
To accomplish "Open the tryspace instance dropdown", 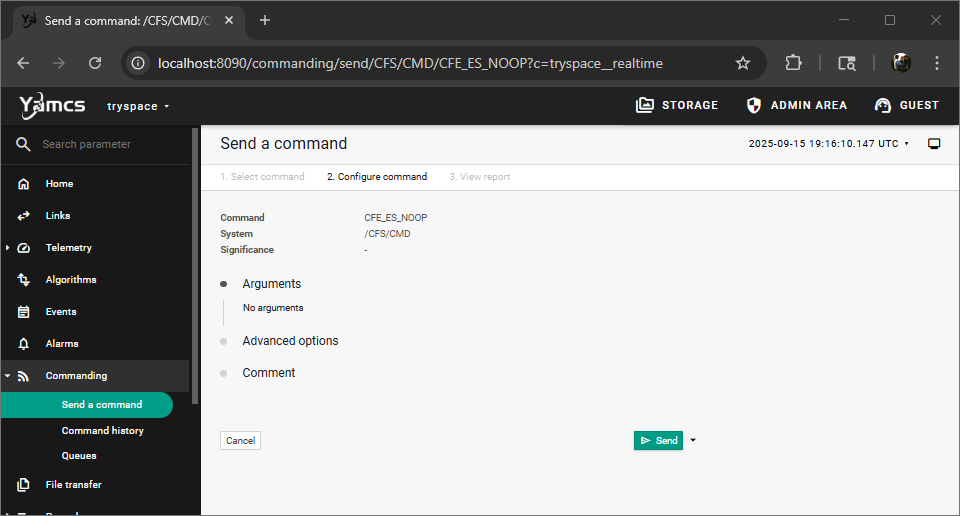I will tap(138, 106).
